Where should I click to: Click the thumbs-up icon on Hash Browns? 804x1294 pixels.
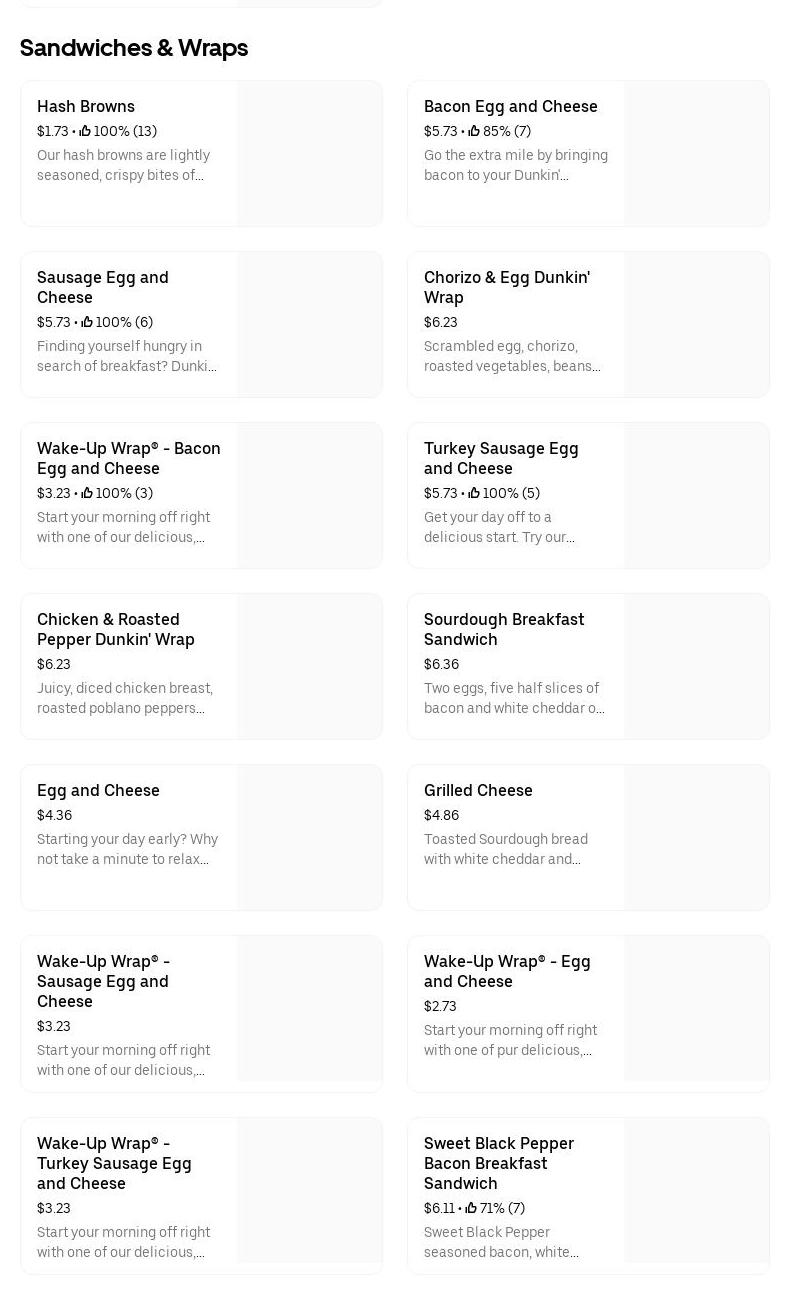coord(85,131)
